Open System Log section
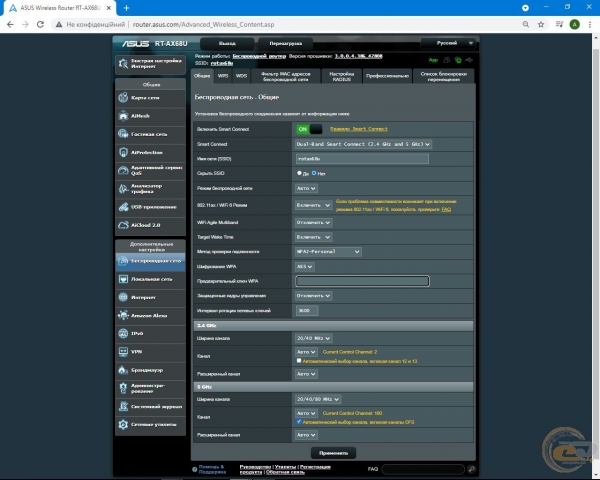Image resolution: width=600 pixels, height=480 pixels. point(150,407)
